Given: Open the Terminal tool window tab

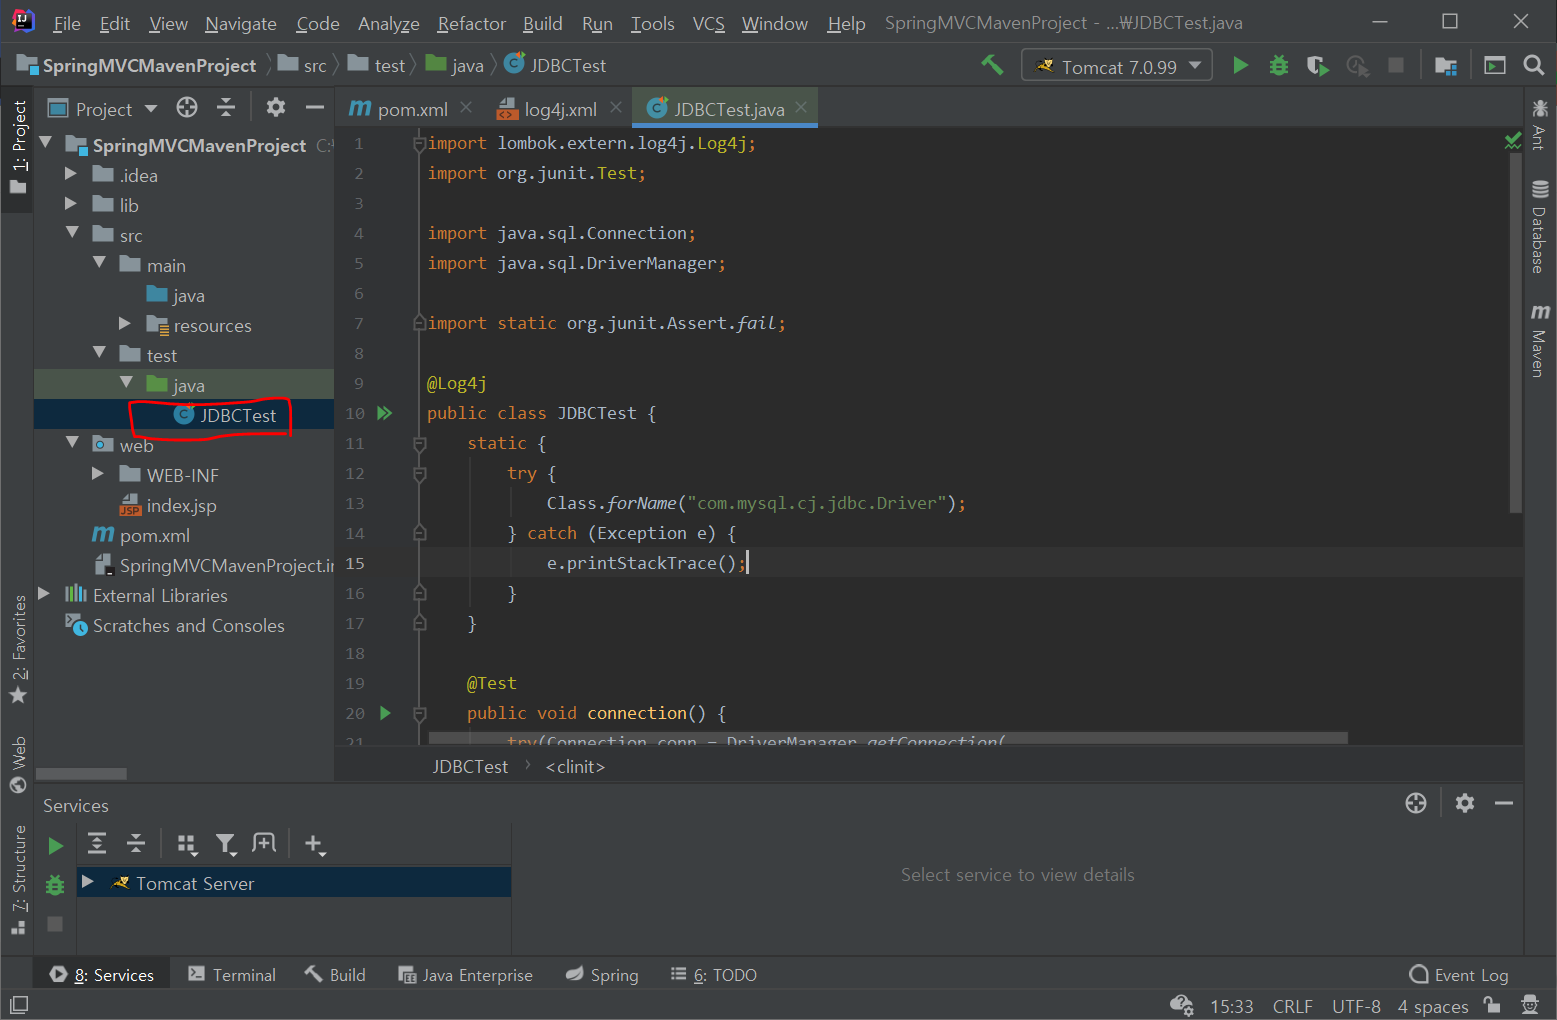Looking at the screenshot, I should [232, 975].
